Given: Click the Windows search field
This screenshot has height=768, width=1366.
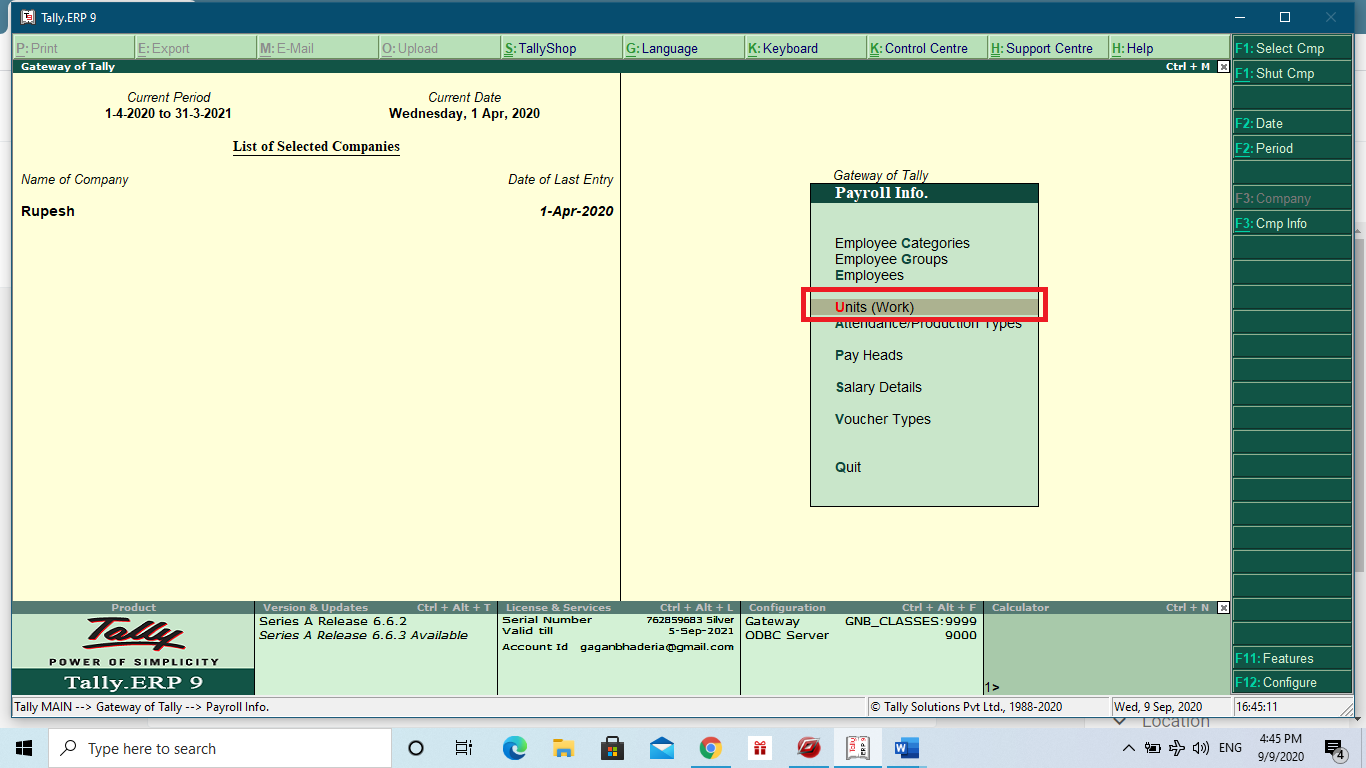Looking at the screenshot, I should [x=220, y=748].
